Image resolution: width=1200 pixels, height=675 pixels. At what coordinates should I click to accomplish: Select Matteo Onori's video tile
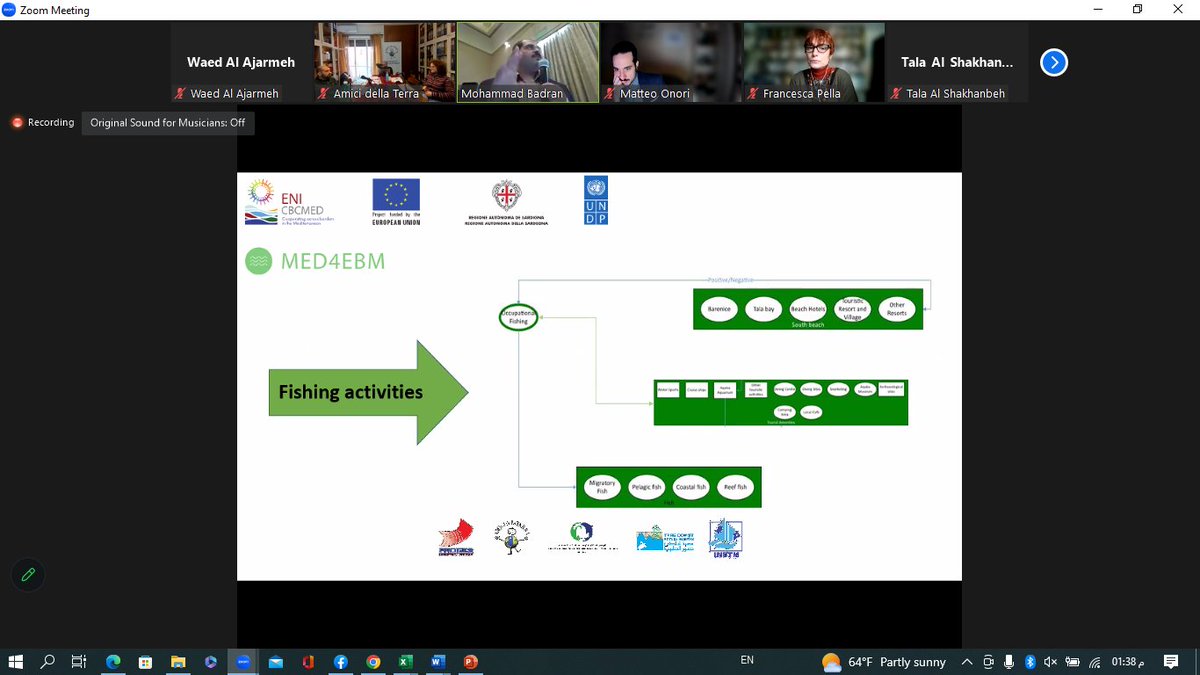671,62
